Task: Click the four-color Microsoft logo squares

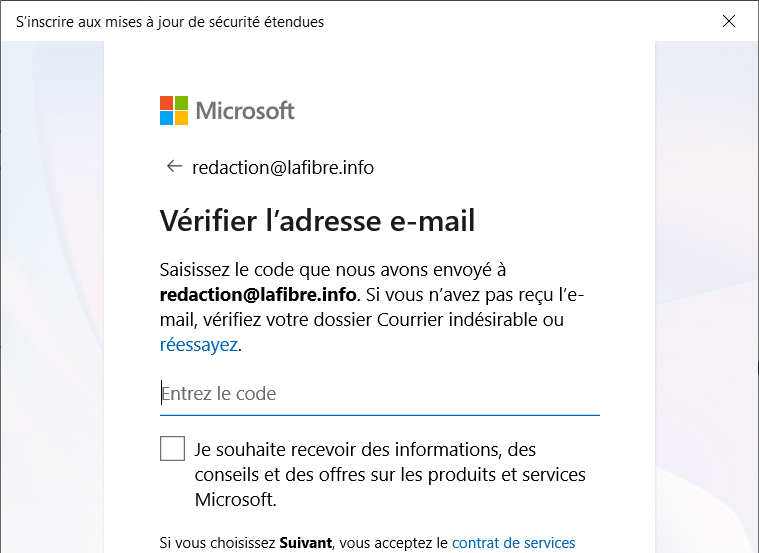Action: 173,111
